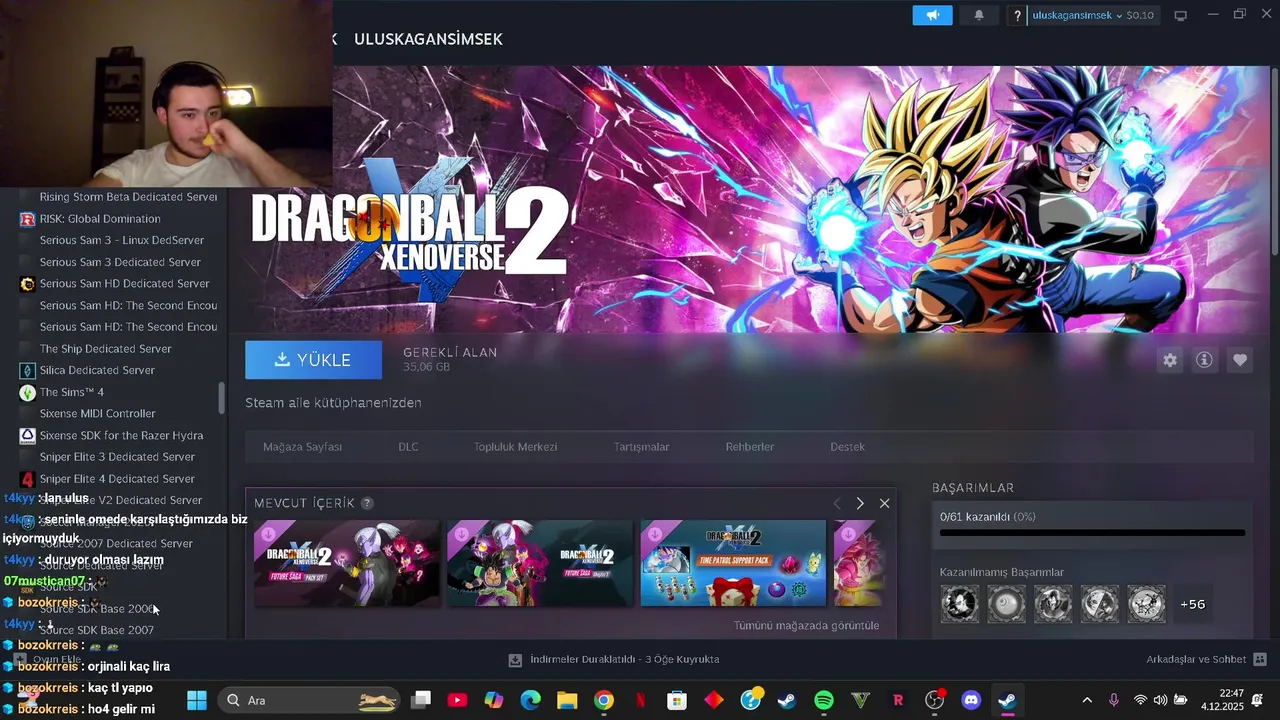The image size is (1280, 720).
Task: Open Netflix from the taskbar
Action: tap(640, 700)
